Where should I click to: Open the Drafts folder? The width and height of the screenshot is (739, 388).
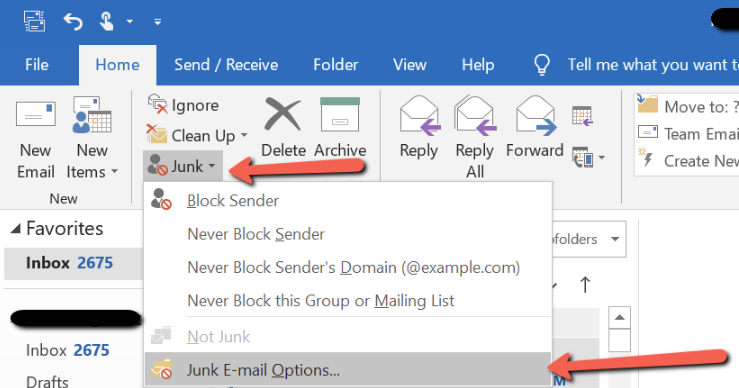[x=47, y=381]
